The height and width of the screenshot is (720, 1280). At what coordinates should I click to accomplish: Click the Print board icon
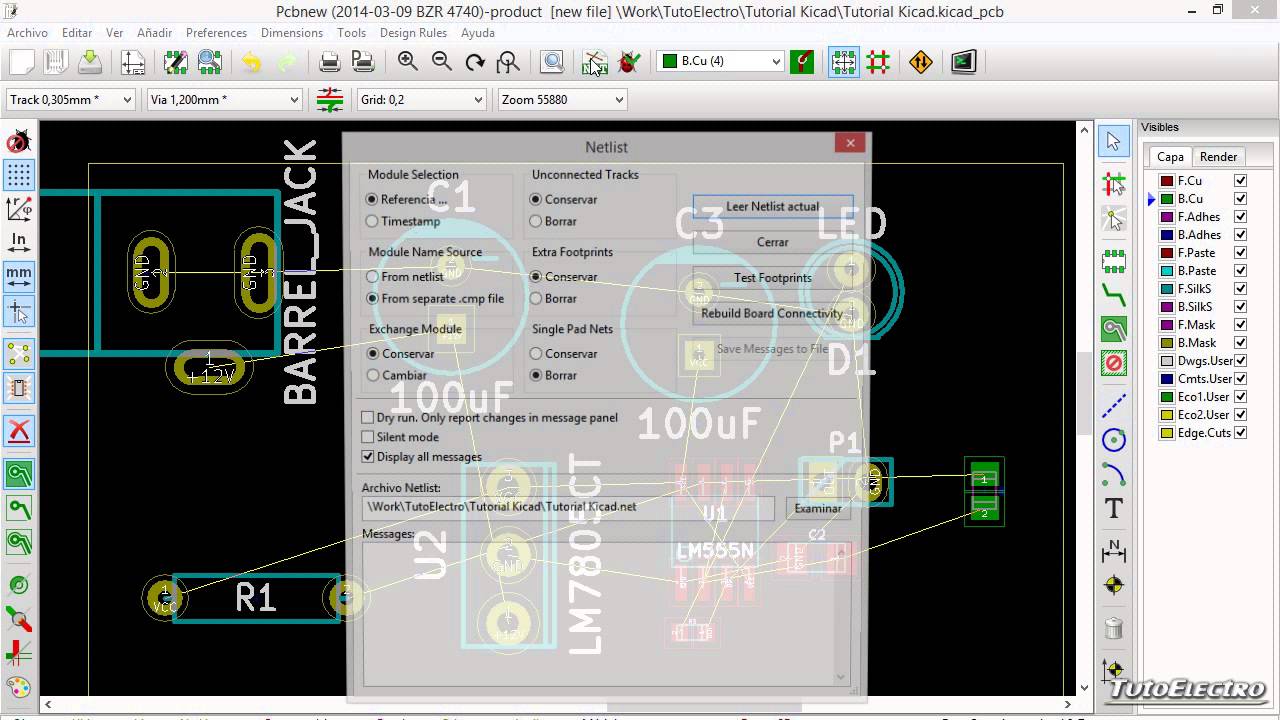[329, 62]
